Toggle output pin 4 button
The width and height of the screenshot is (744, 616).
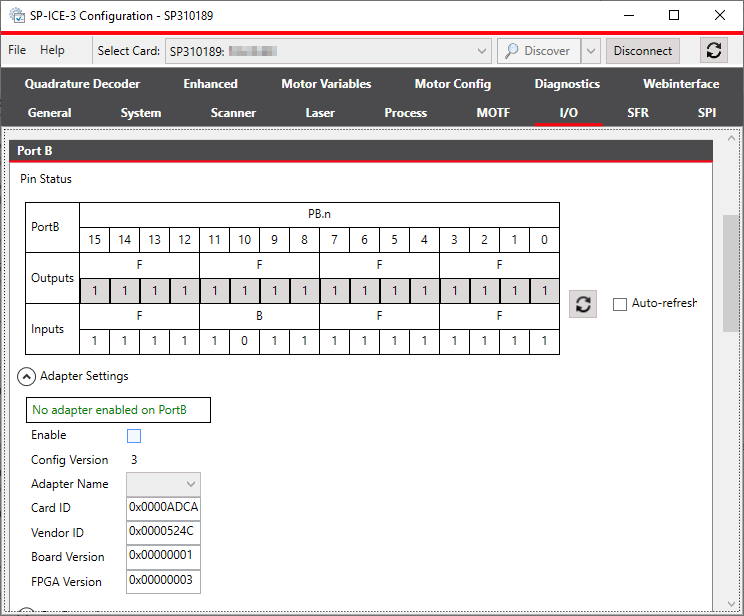point(424,290)
